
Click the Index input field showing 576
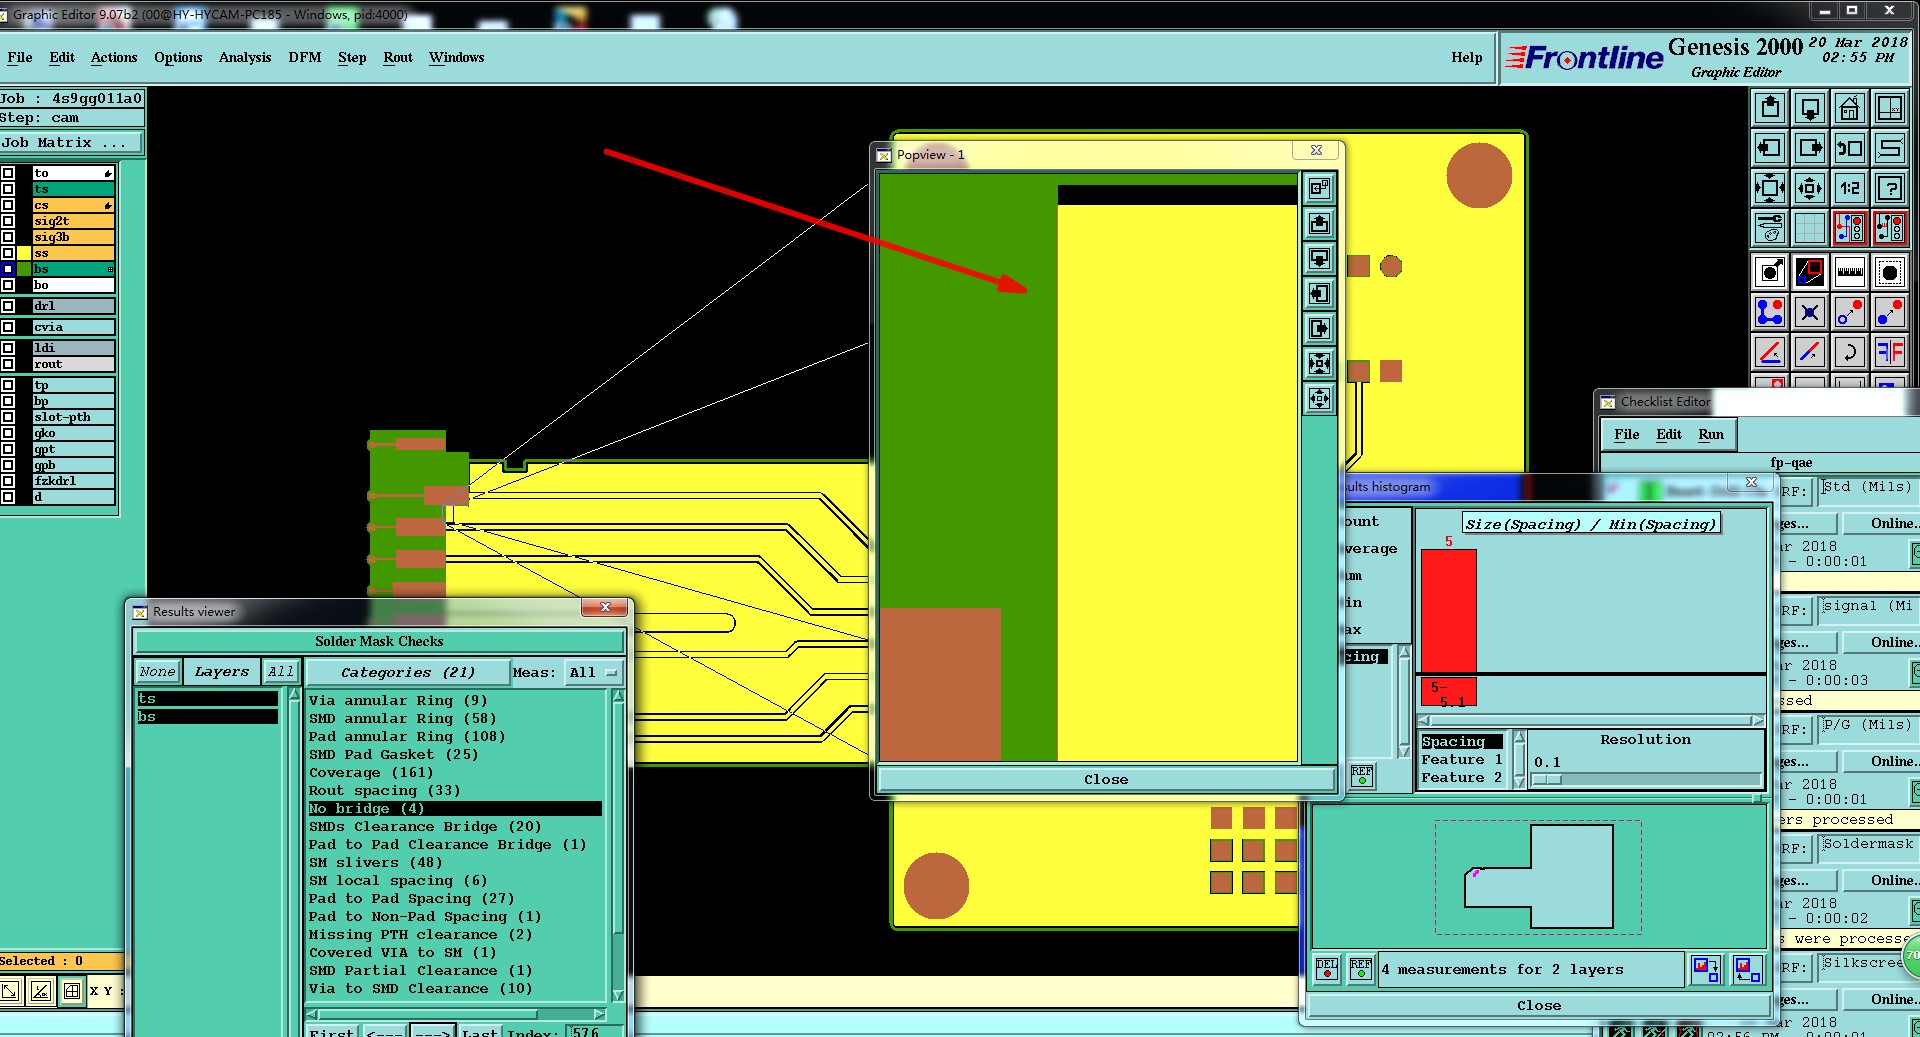596,1031
